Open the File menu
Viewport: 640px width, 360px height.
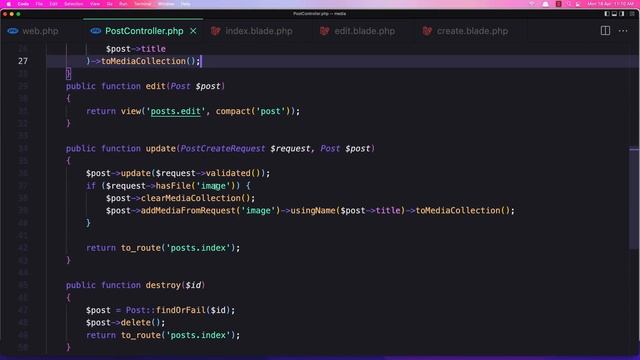pyautogui.click(x=39, y=4)
